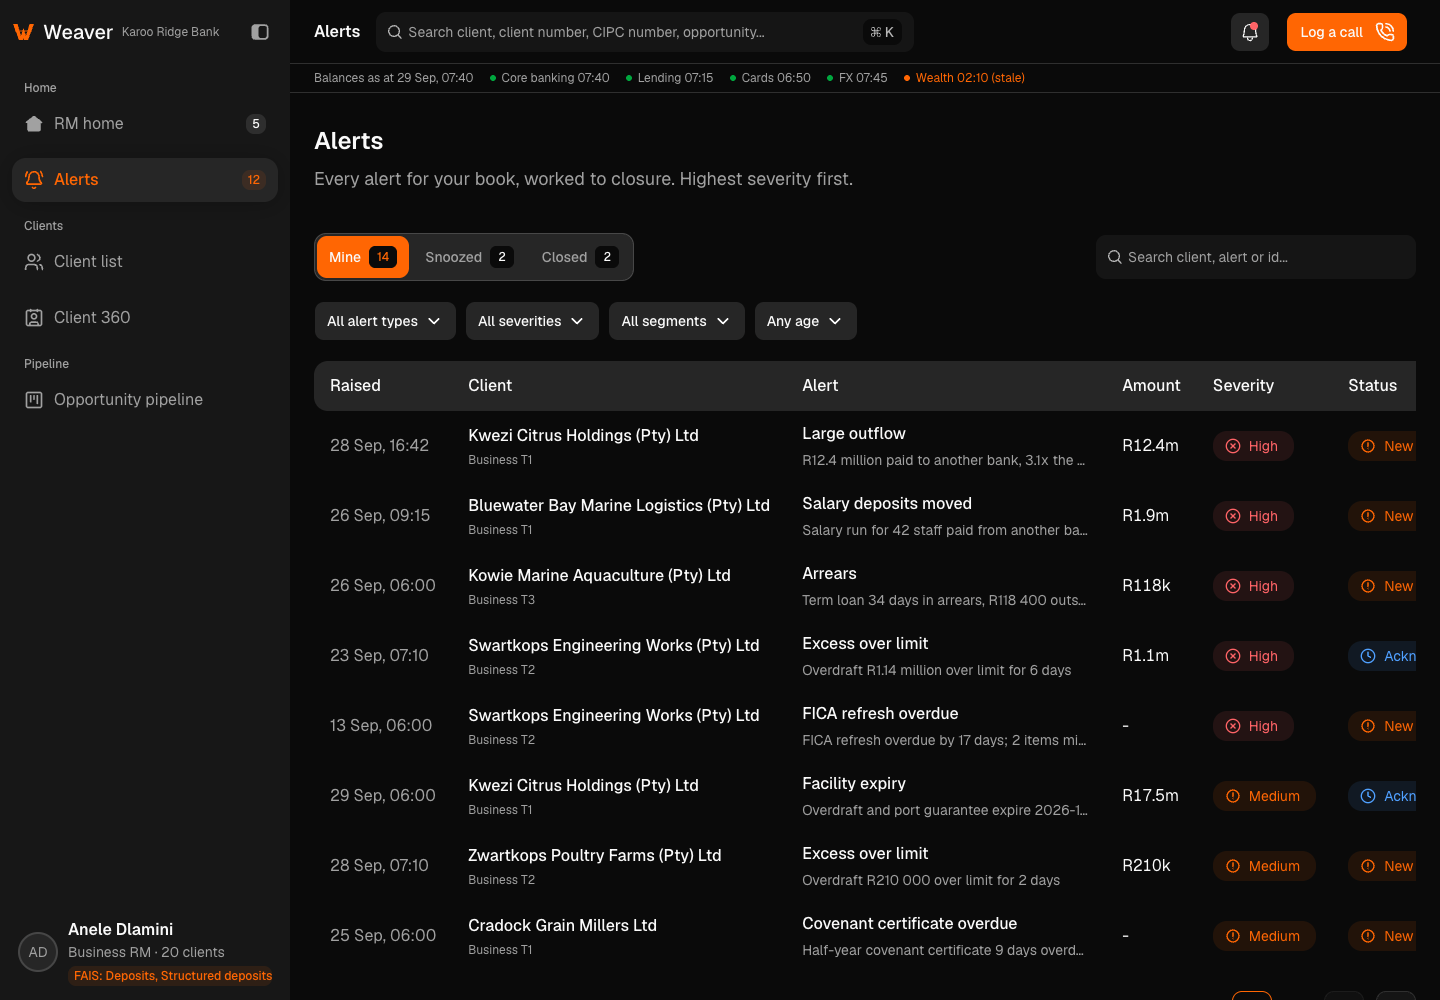
Task: Open the Salary deposits moved alert
Action: coord(887,504)
